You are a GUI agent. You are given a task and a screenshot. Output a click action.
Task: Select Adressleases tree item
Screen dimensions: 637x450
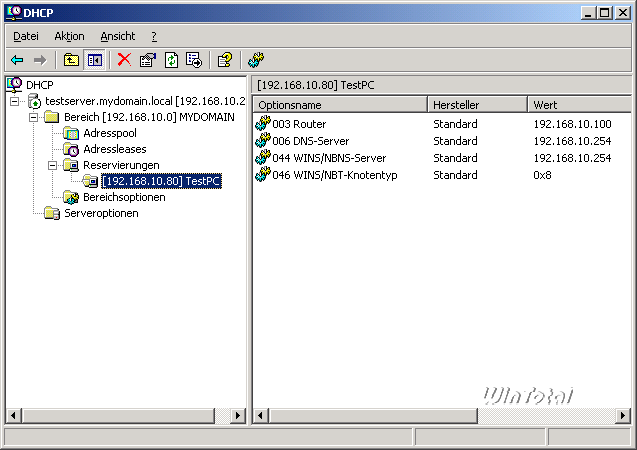pyautogui.click(x=115, y=149)
